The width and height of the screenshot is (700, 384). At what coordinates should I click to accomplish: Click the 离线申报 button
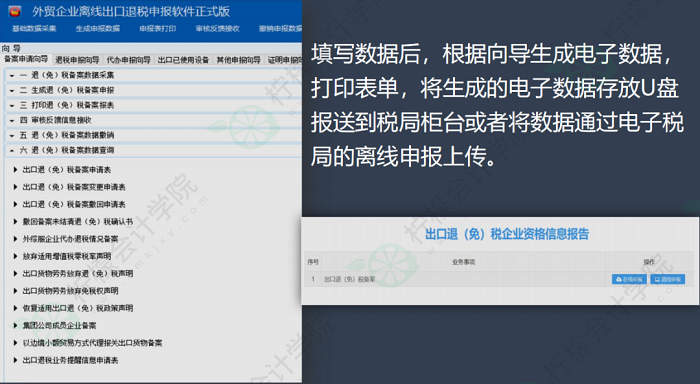pyautogui.click(x=667, y=280)
